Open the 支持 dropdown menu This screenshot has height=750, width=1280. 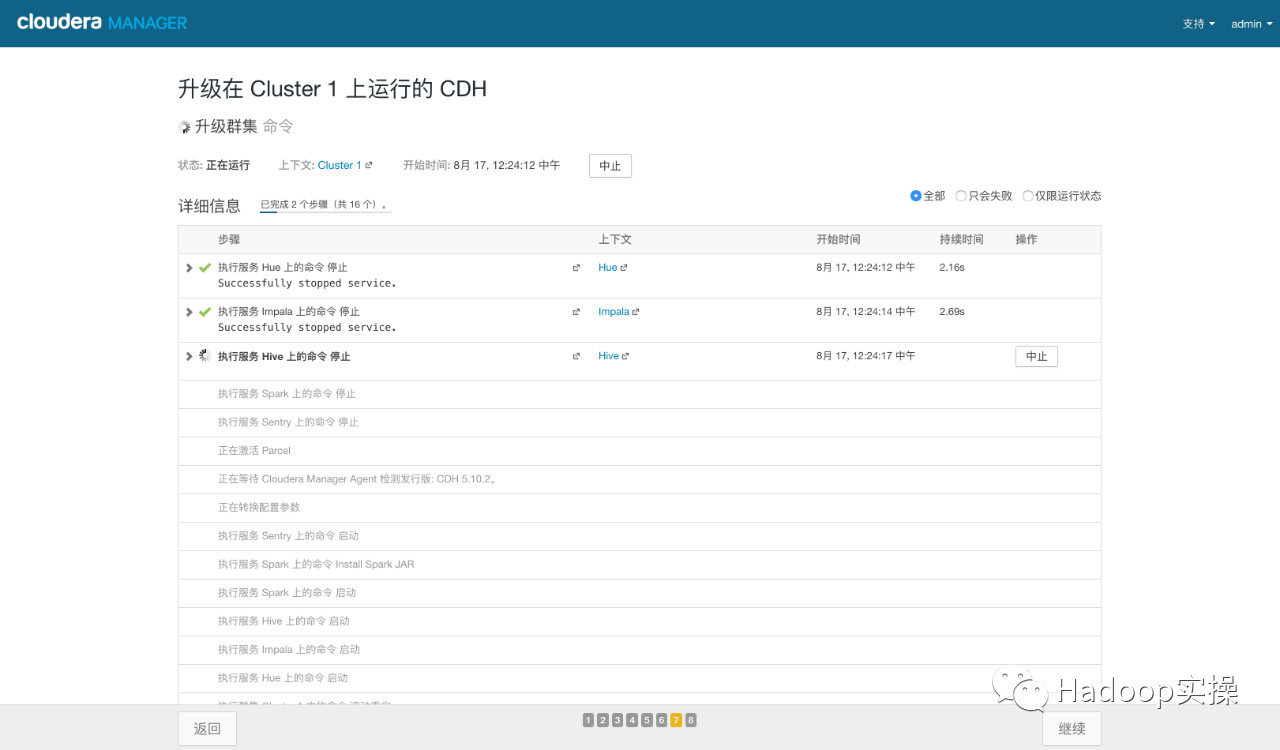(x=1198, y=24)
